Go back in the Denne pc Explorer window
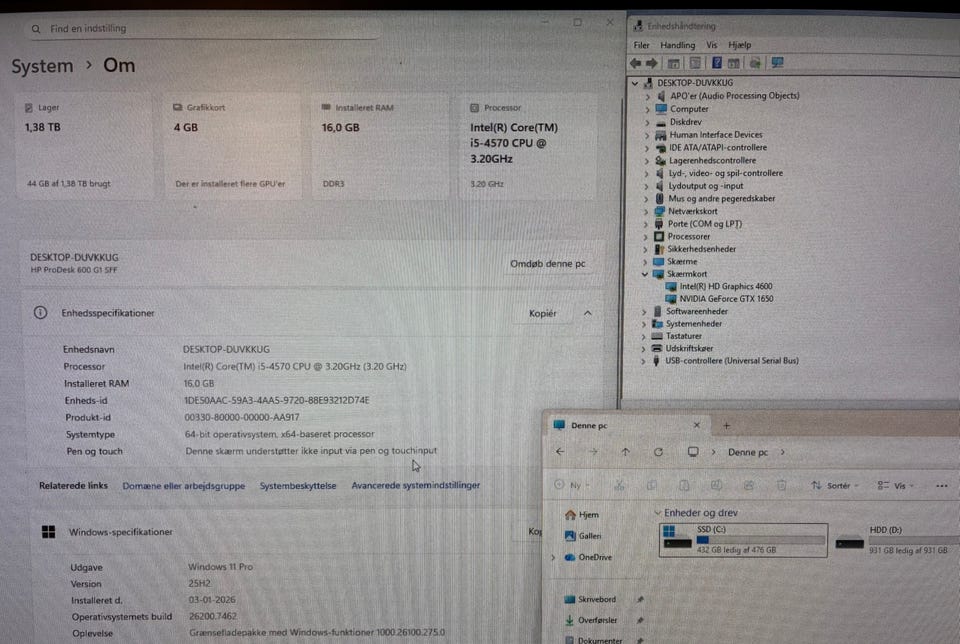The height and width of the screenshot is (644, 960). [560, 452]
